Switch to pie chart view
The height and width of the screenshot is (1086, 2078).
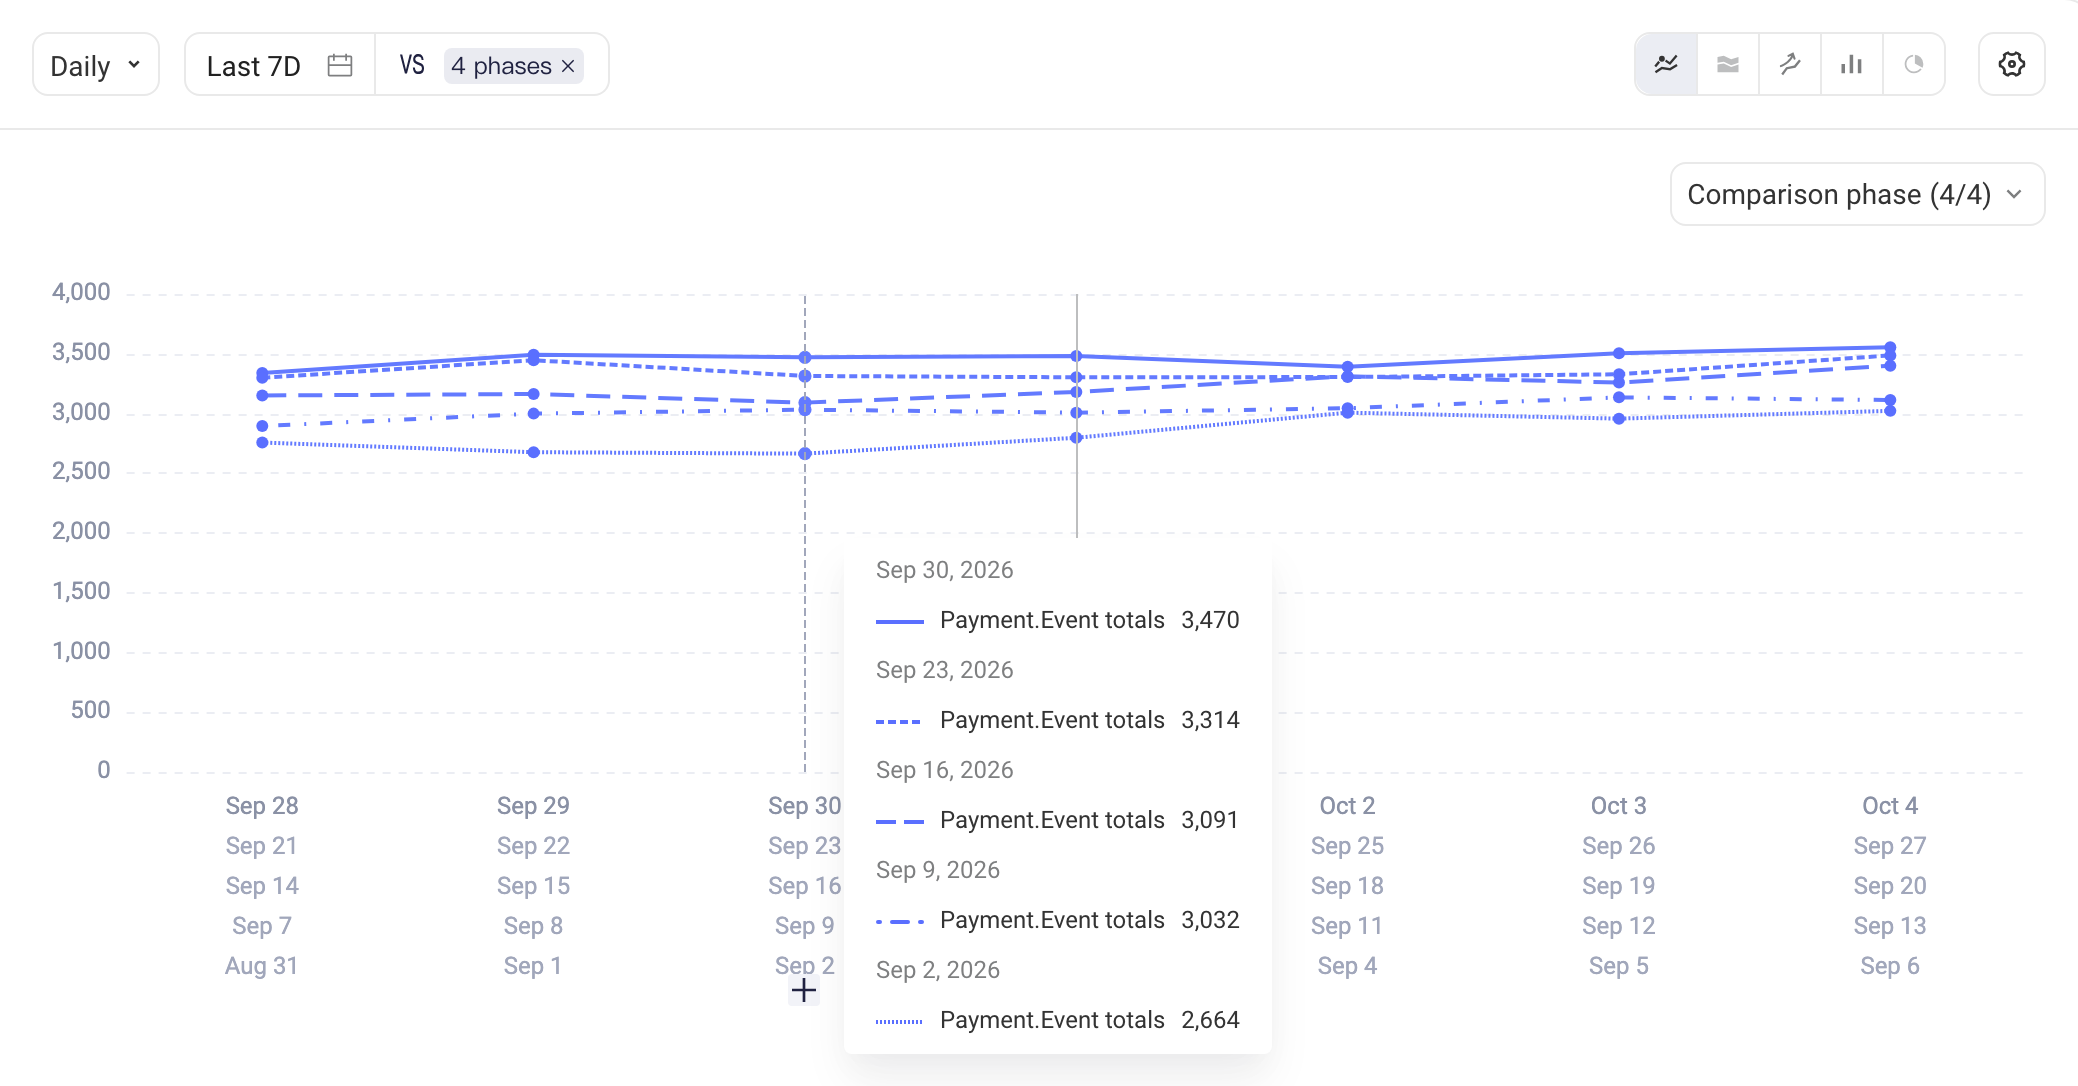click(x=1914, y=65)
